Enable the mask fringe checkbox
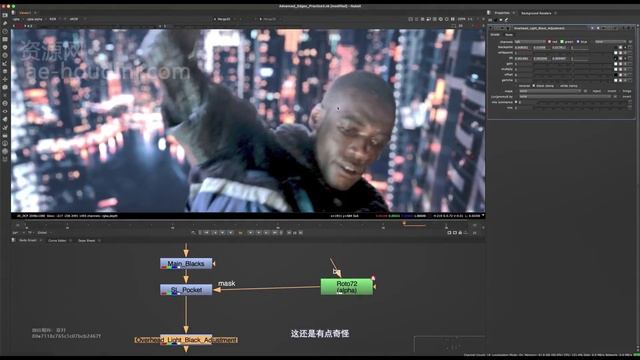 click(x=620, y=91)
